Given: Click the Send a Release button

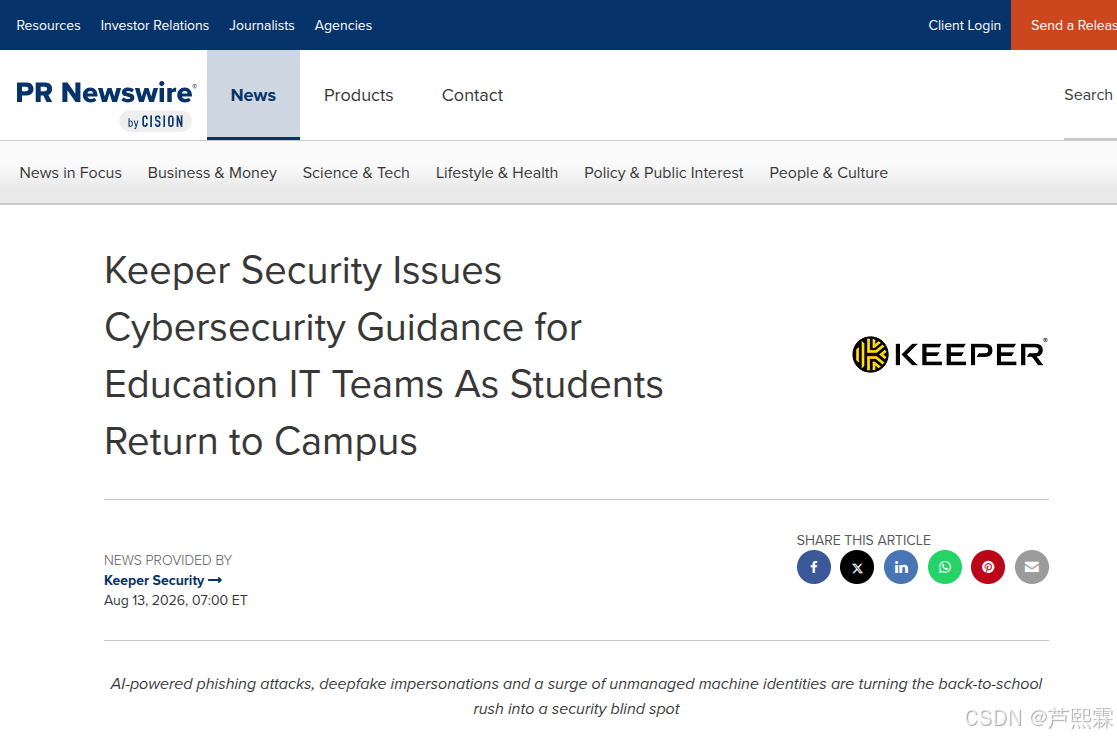Looking at the screenshot, I should [1064, 25].
